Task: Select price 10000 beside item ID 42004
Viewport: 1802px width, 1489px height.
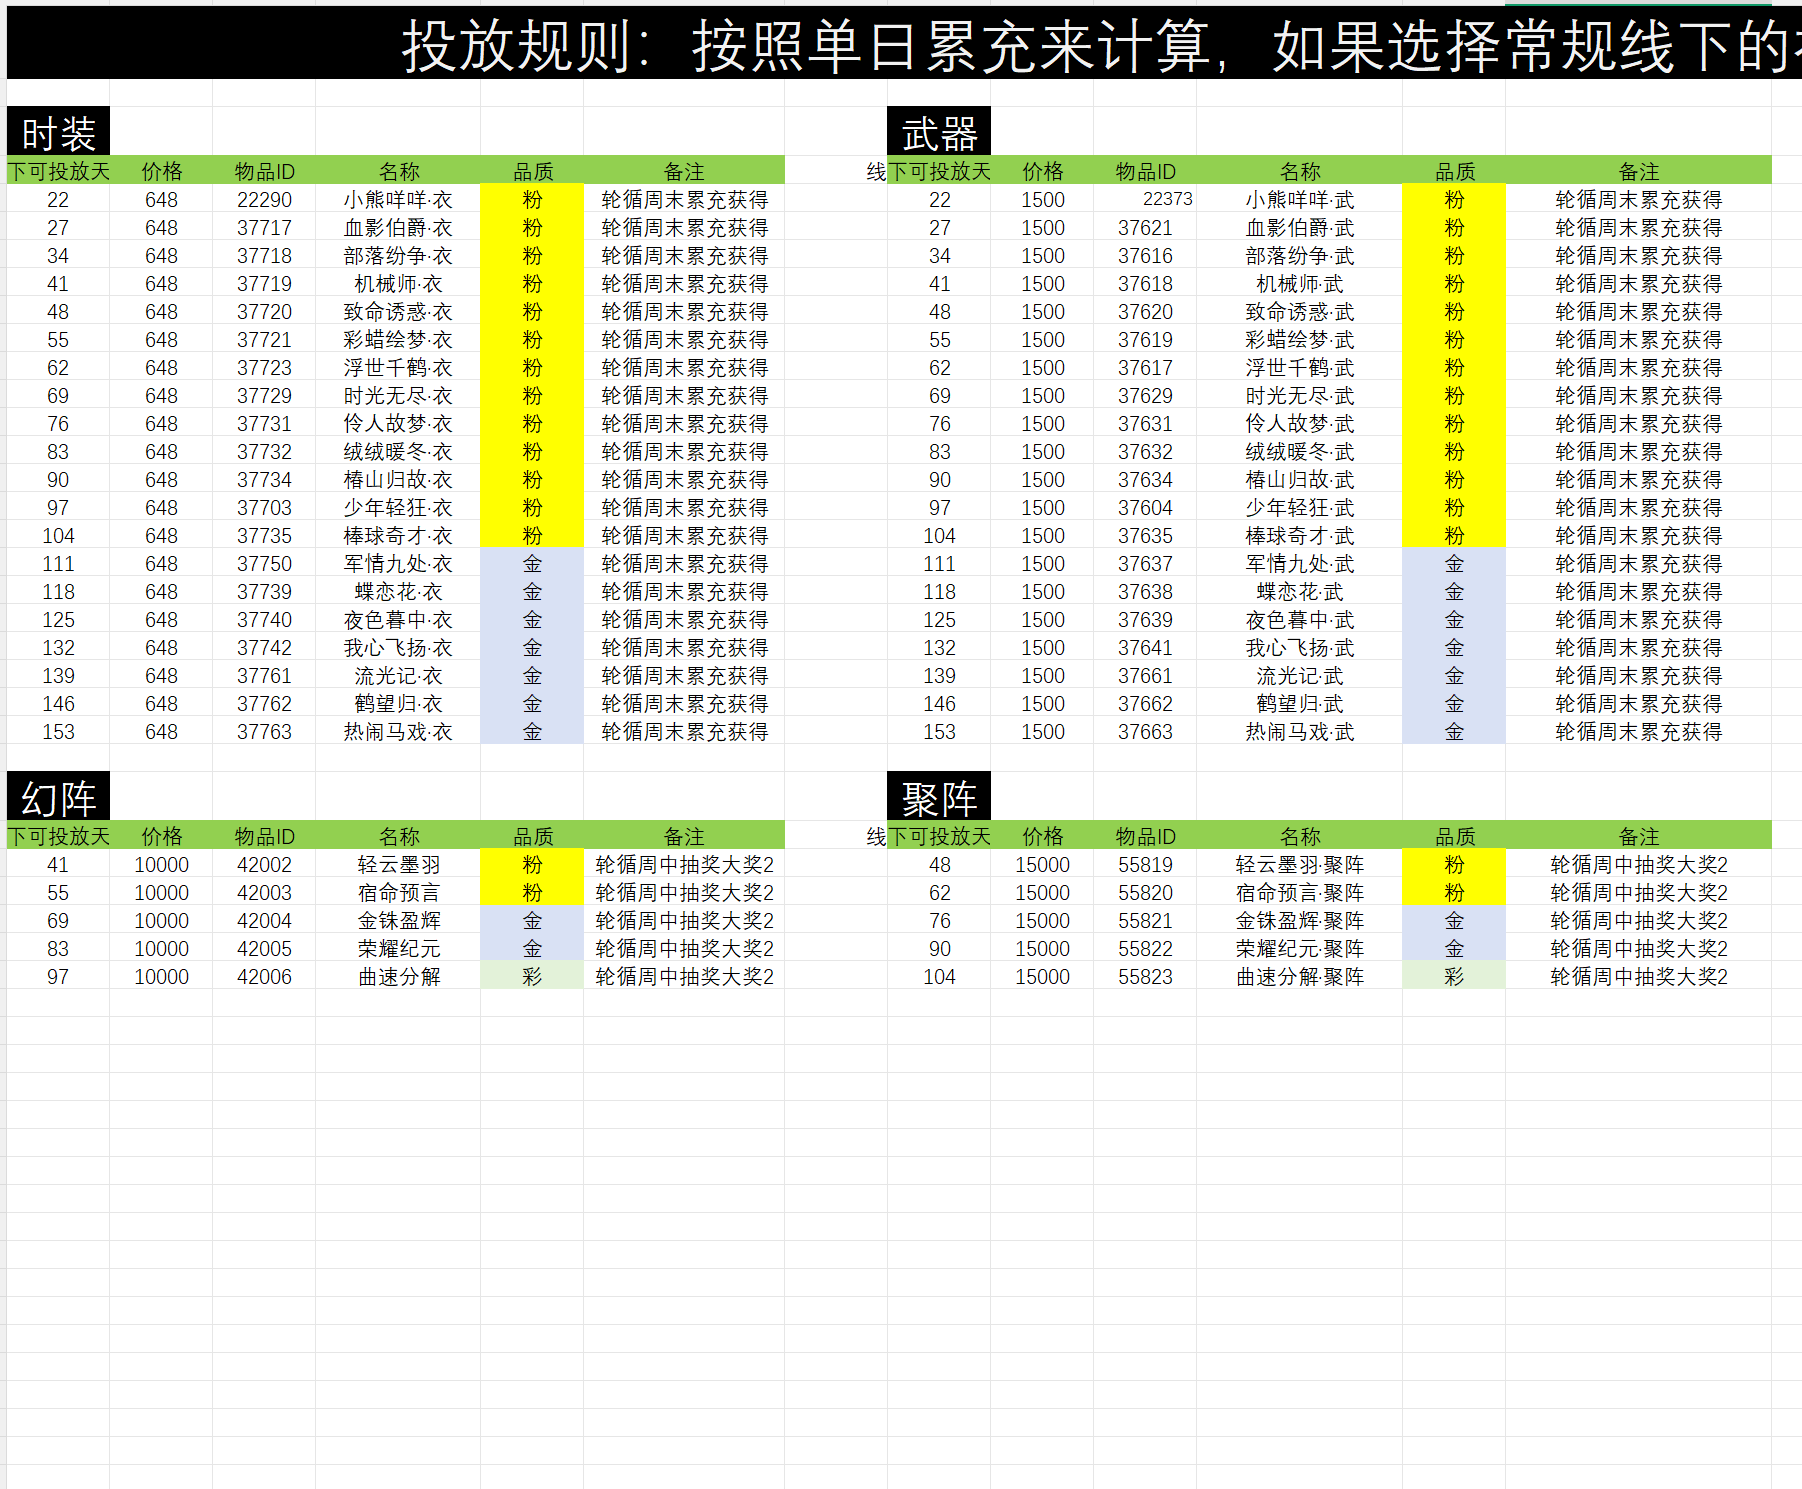Action: click(x=161, y=921)
